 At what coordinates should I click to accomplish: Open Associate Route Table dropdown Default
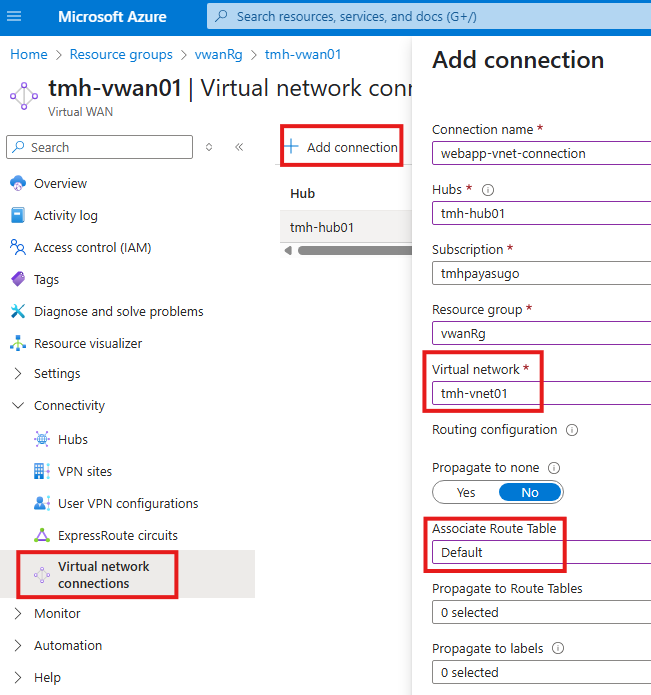pyautogui.click(x=542, y=552)
